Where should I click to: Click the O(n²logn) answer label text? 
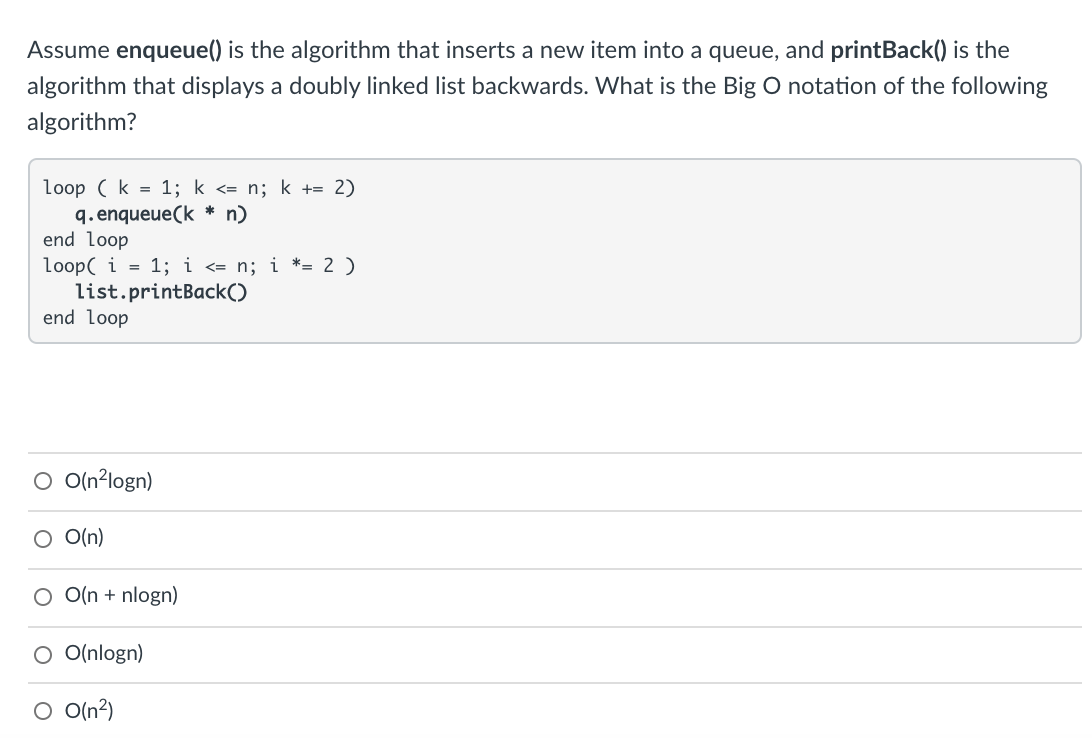point(109,480)
